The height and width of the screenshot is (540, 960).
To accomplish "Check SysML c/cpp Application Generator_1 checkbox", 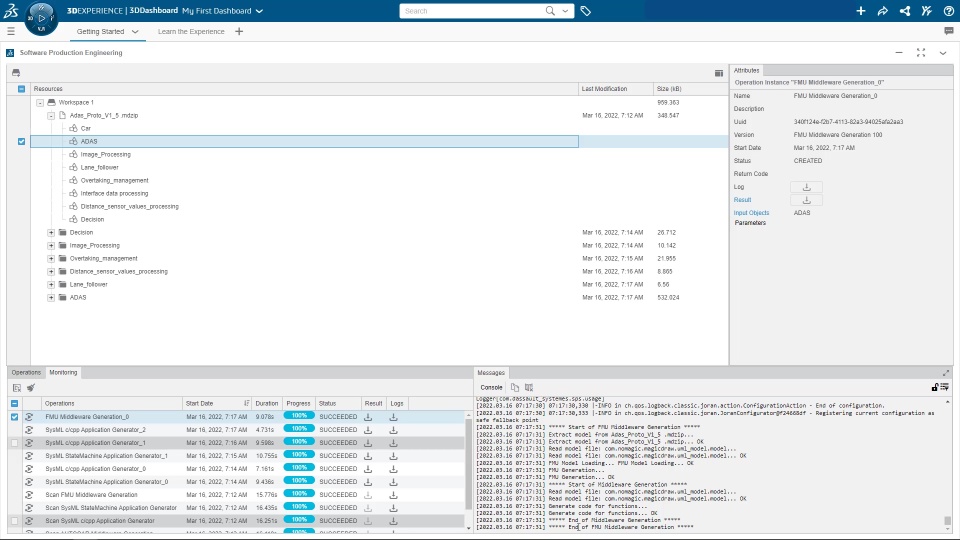I will [x=15, y=443].
